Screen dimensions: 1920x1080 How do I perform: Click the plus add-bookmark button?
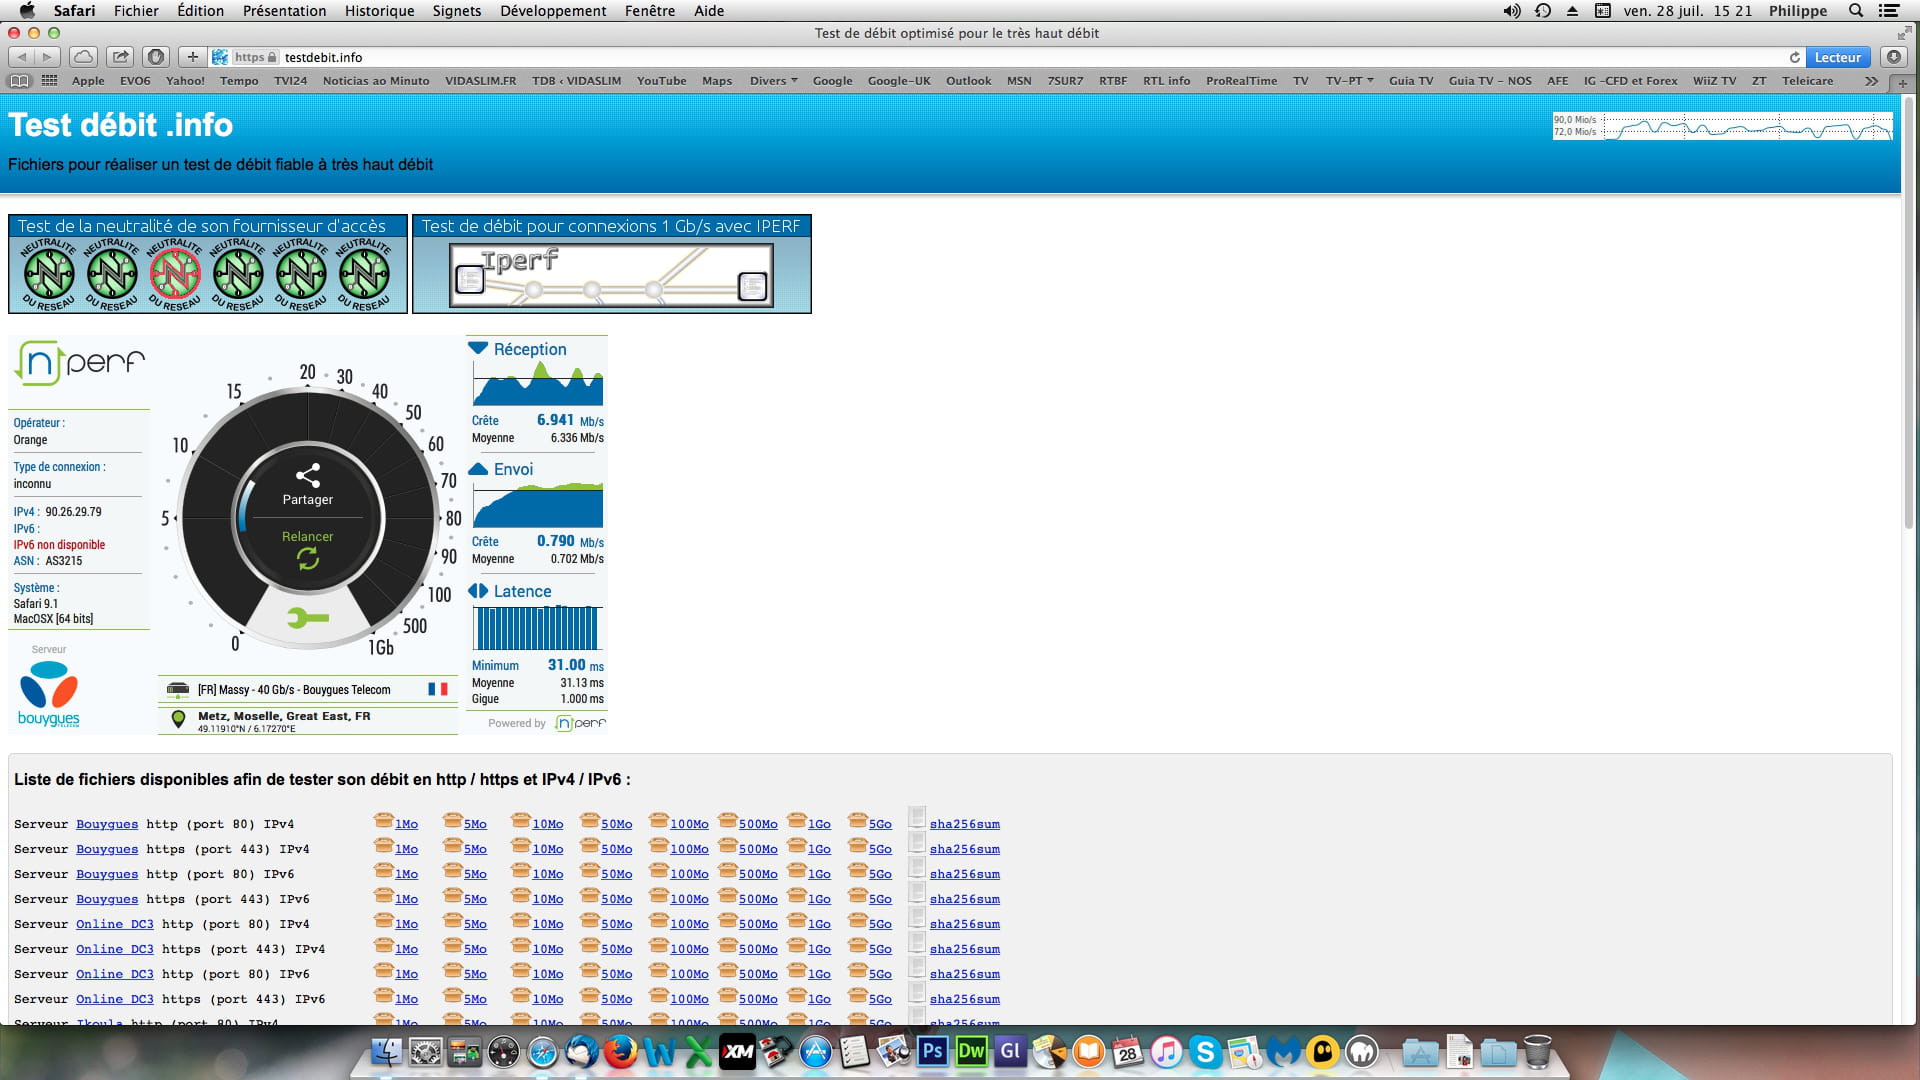coord(193,57)
